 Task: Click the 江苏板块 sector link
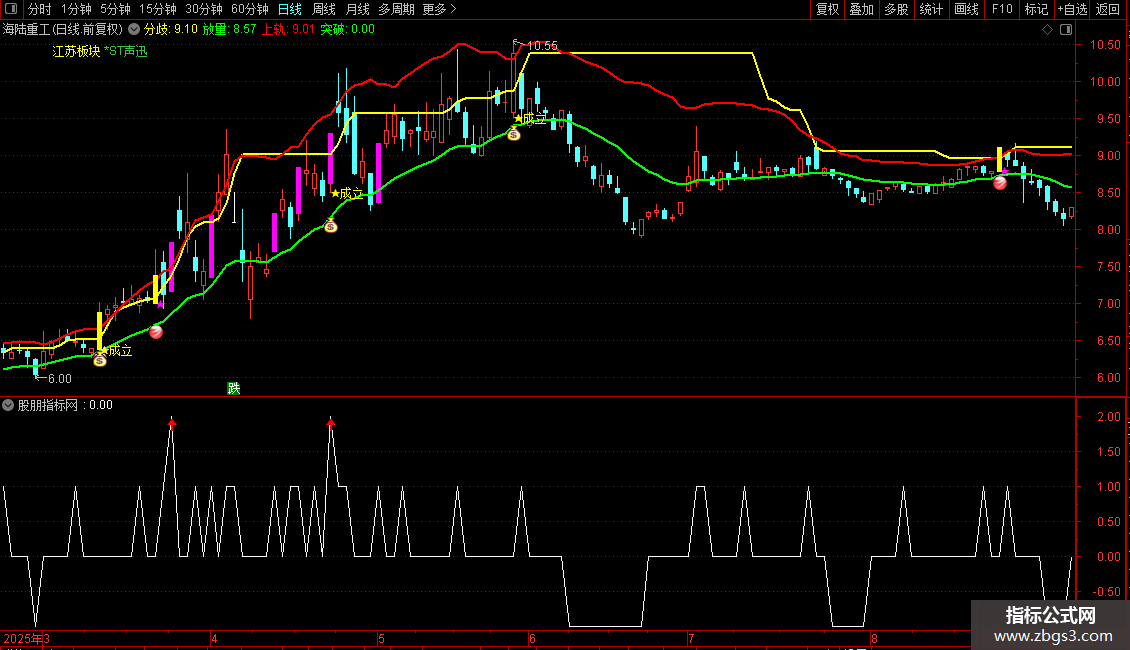76,51
